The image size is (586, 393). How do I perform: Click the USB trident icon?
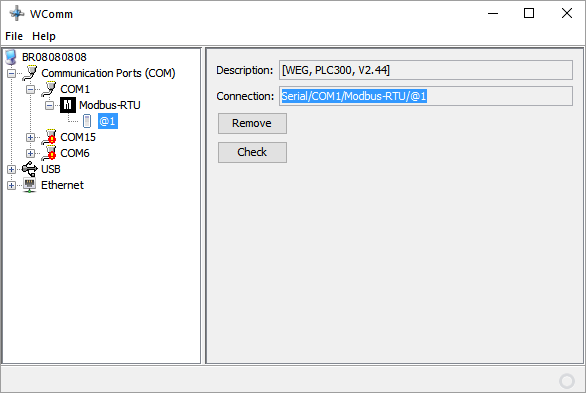[30, 169]
